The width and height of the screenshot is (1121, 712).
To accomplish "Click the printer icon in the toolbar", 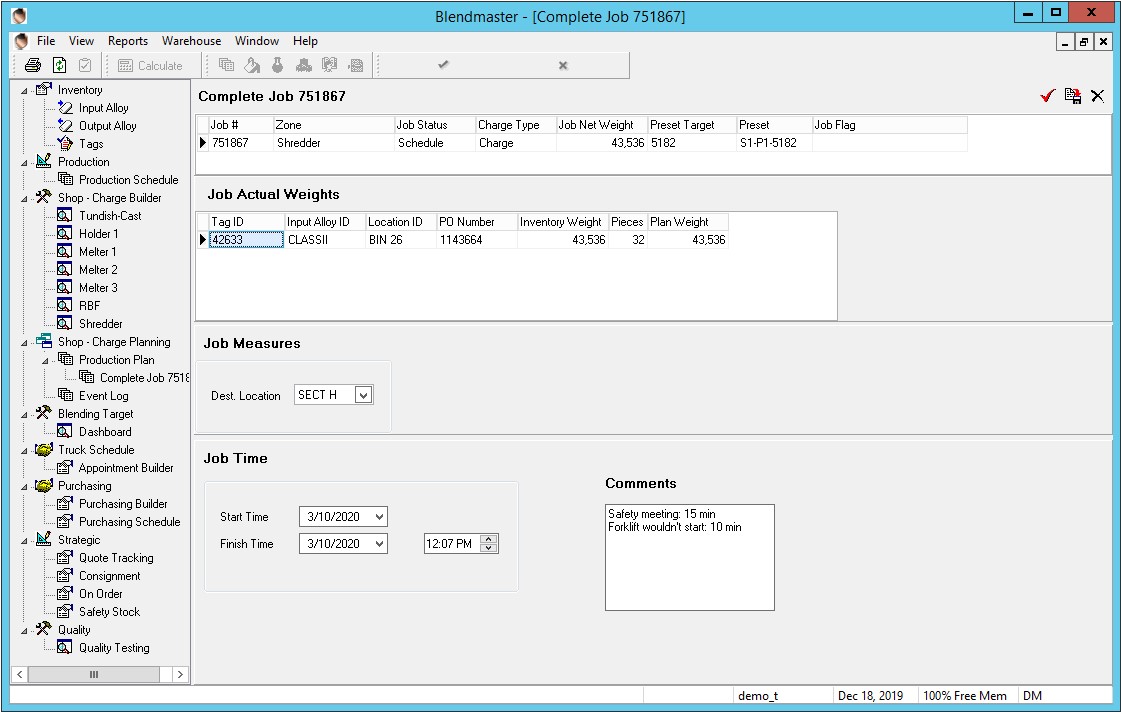I will 33,66.
